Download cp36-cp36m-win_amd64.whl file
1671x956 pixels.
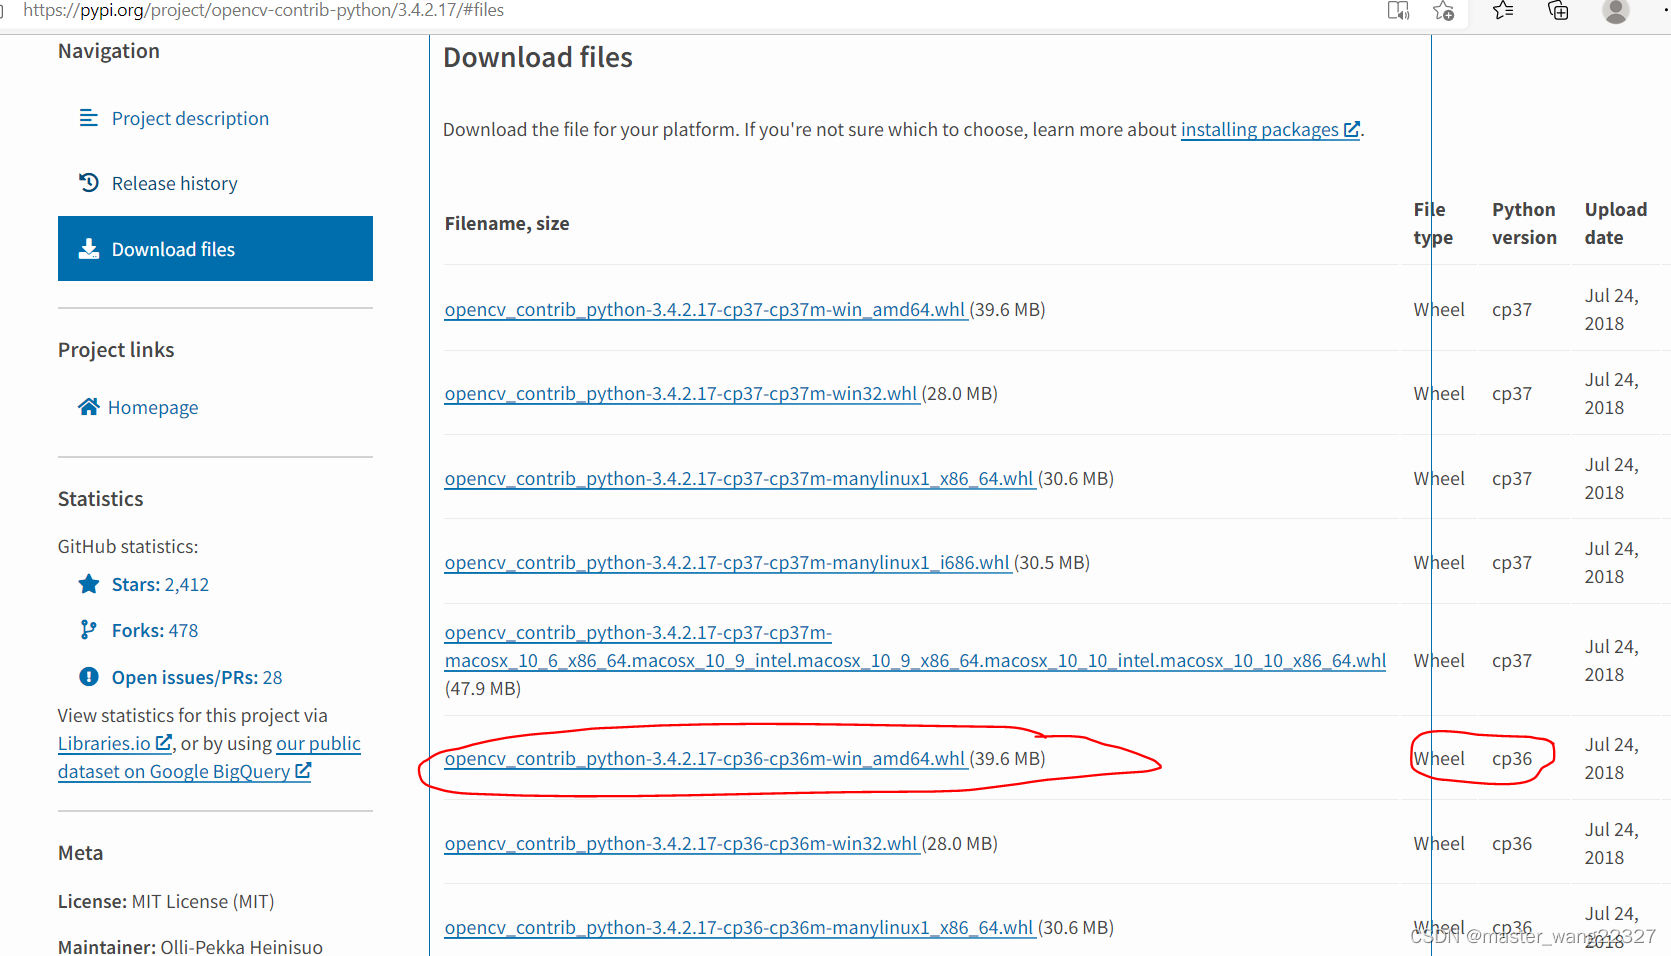tap(705, 758)
